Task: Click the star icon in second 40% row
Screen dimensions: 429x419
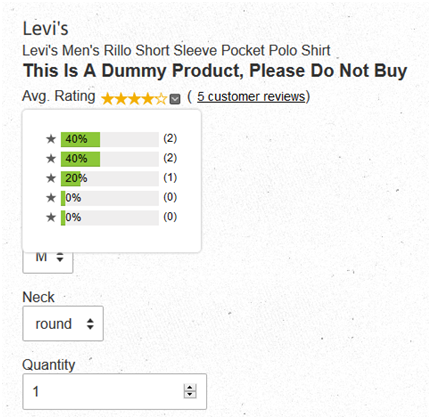Action: pyautogui.click(x=51, y=159)
